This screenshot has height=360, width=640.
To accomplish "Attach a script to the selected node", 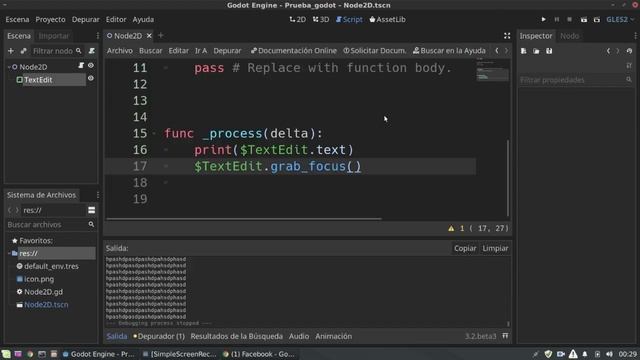I will pyautogui.click(x=92, y=51).
